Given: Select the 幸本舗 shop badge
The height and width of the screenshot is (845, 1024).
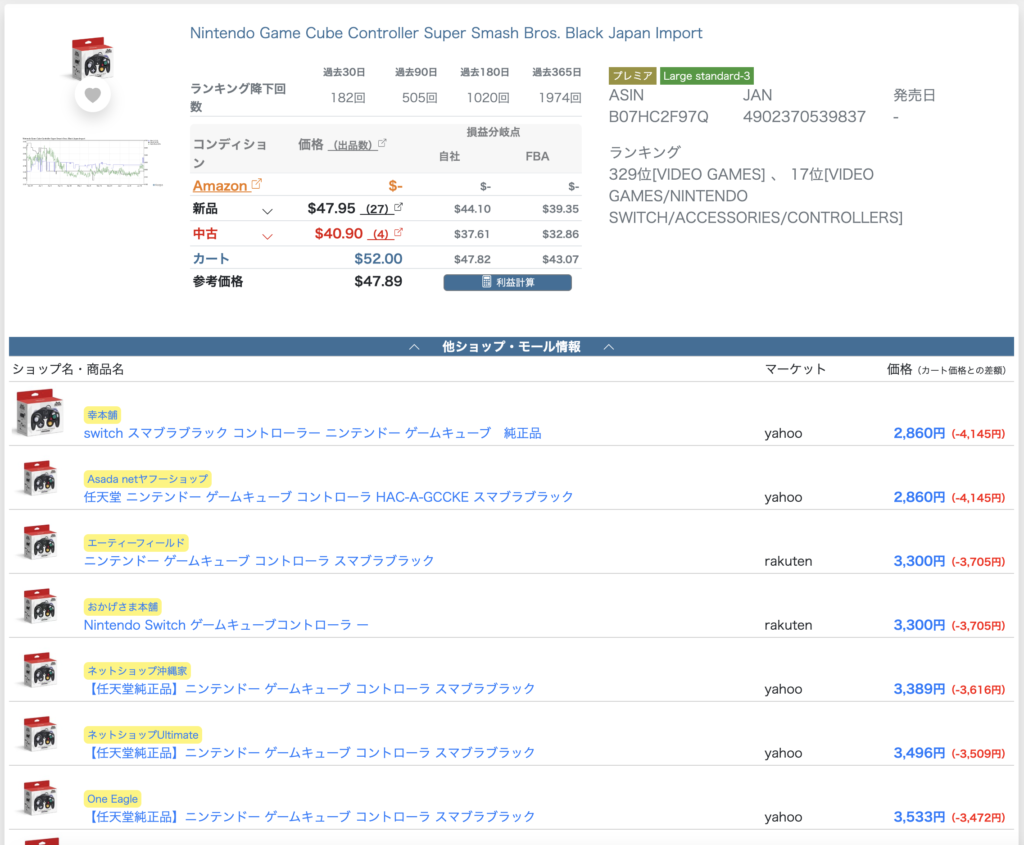Looking at the screenshot, I should (103, 415).
